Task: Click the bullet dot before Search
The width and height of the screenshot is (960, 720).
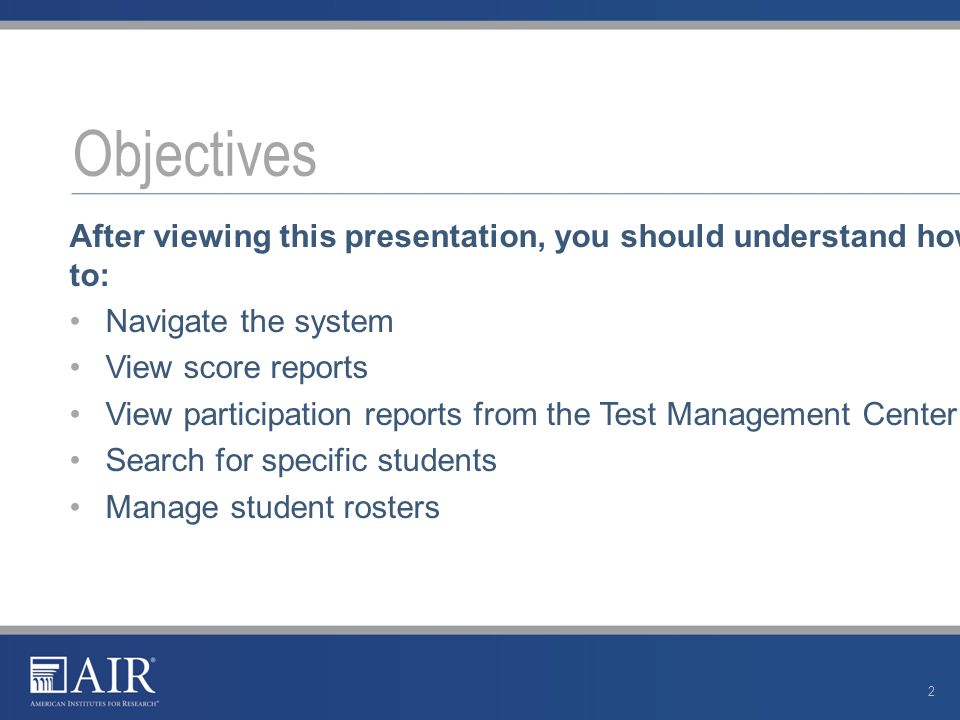Action: [75, 460]
